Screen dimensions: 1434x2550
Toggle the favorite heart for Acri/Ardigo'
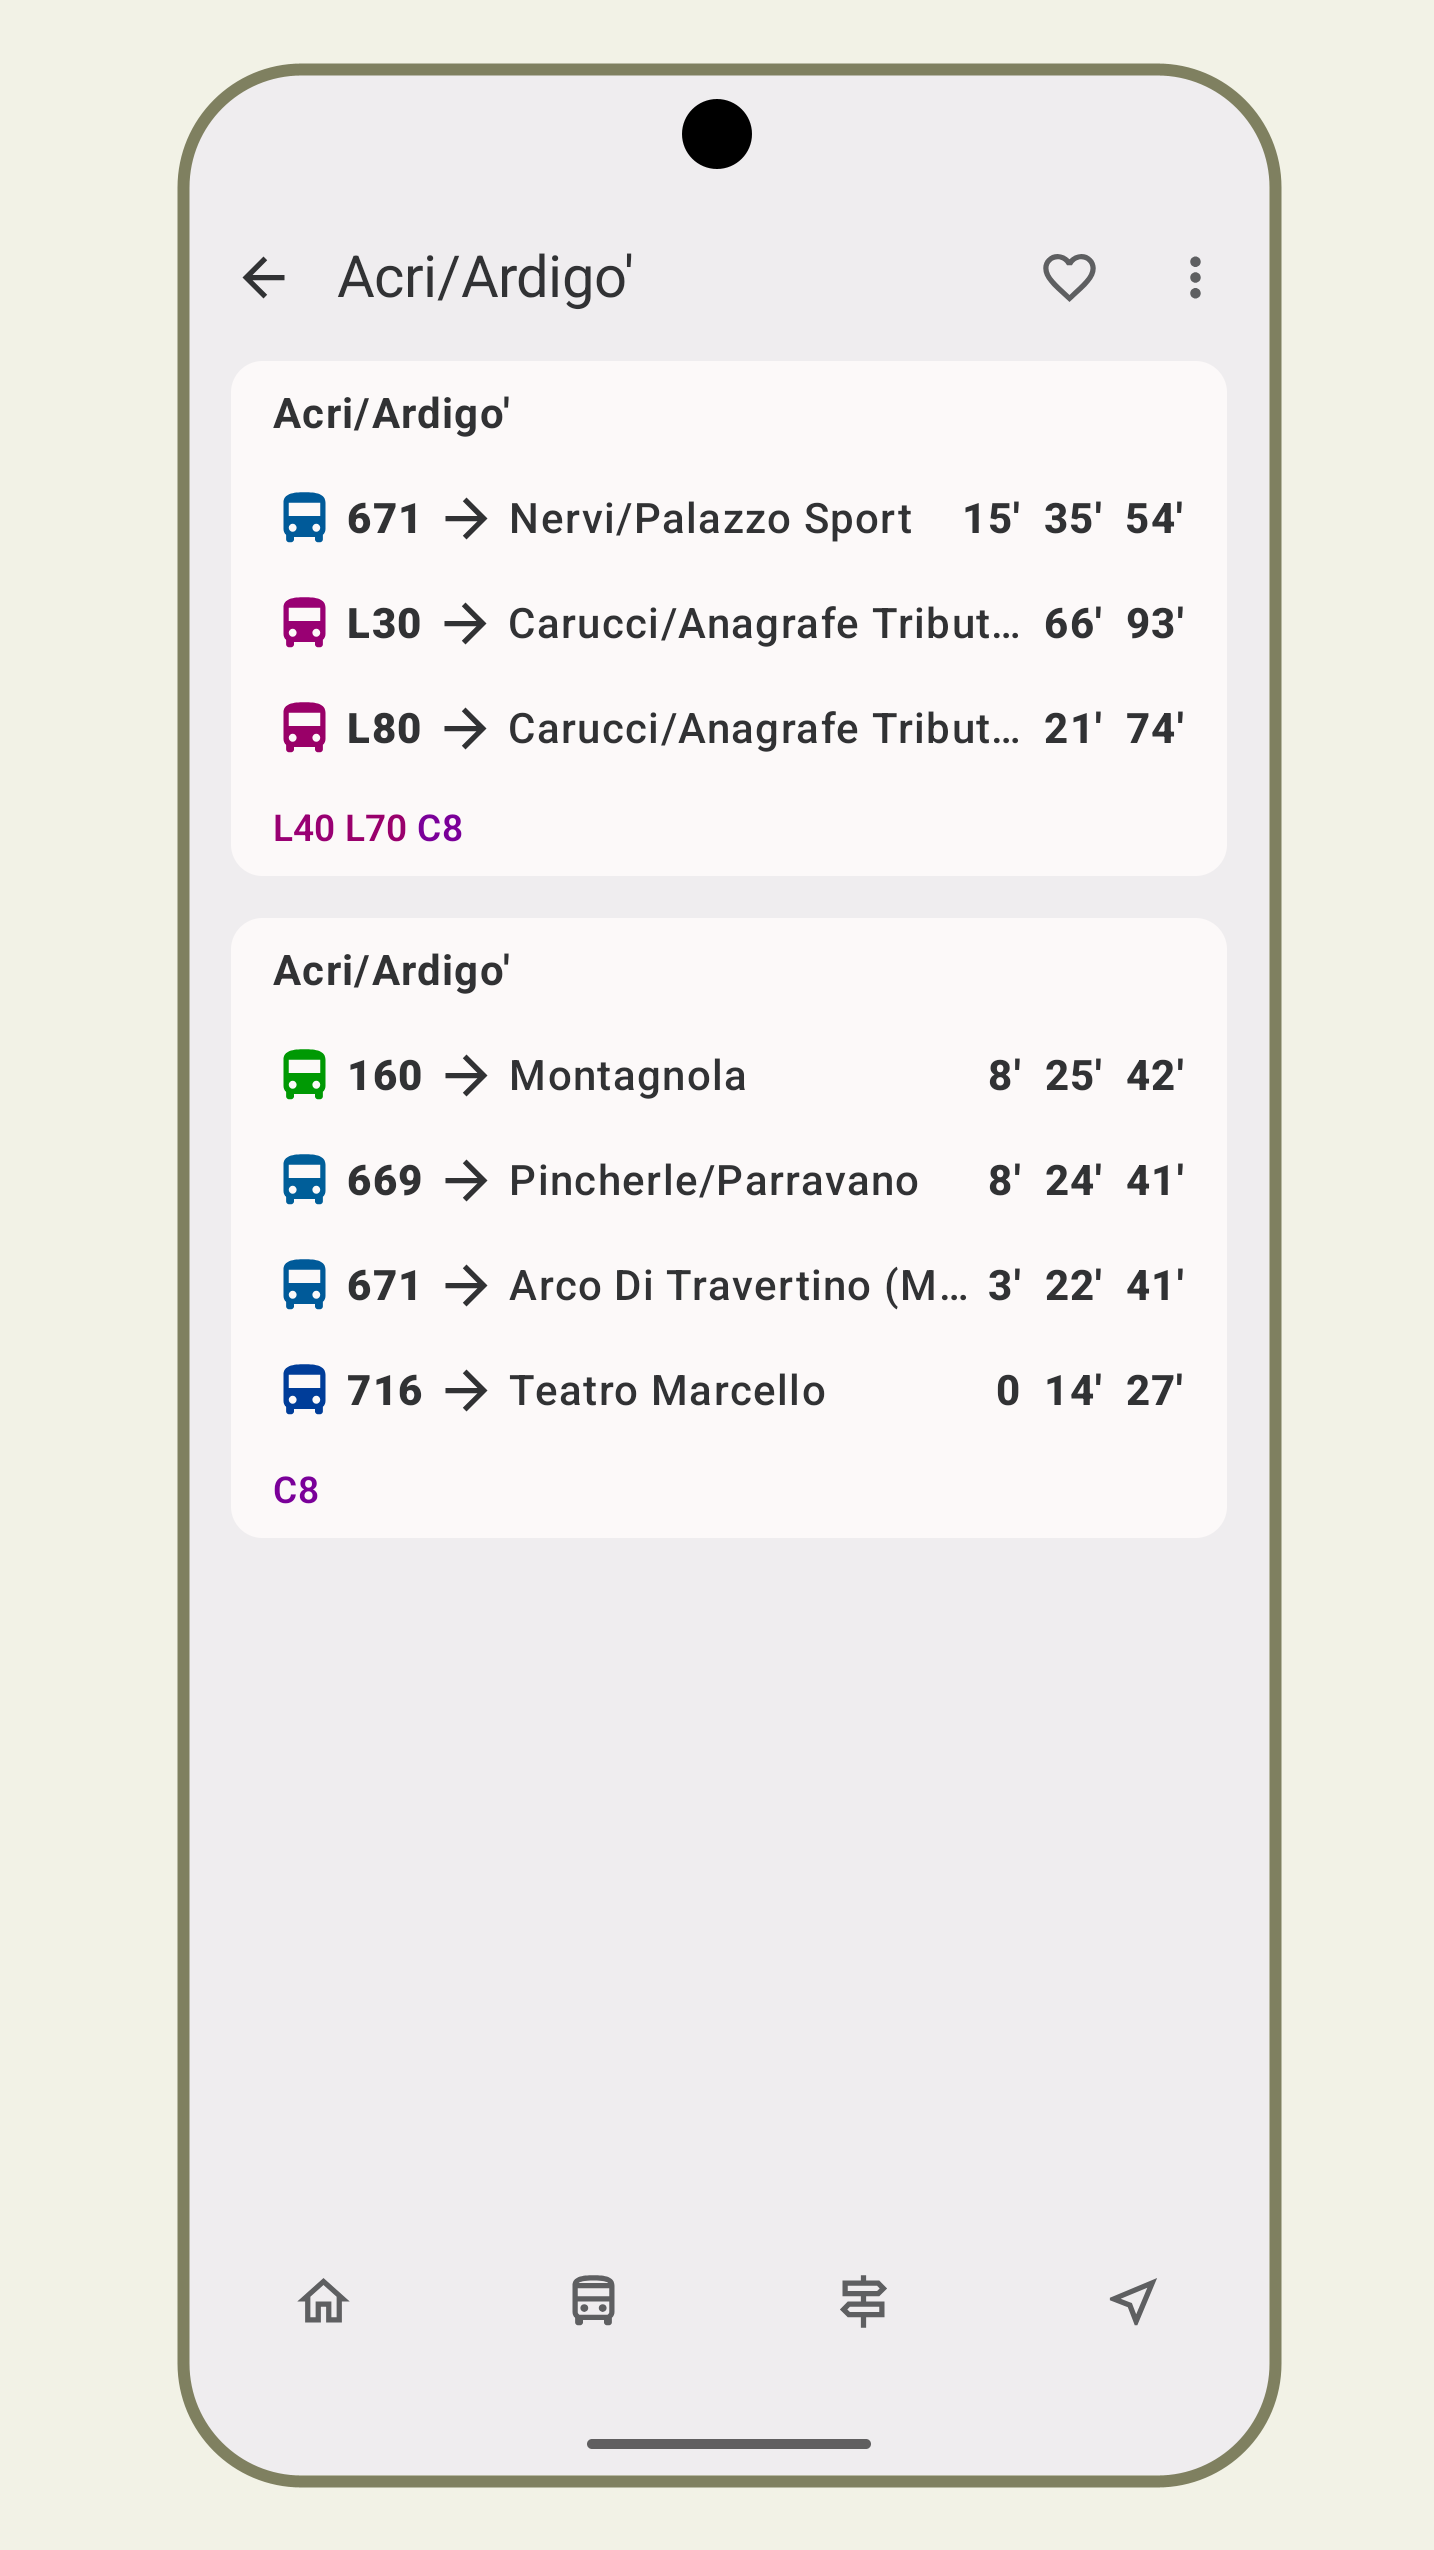[x=1069, y=278]
